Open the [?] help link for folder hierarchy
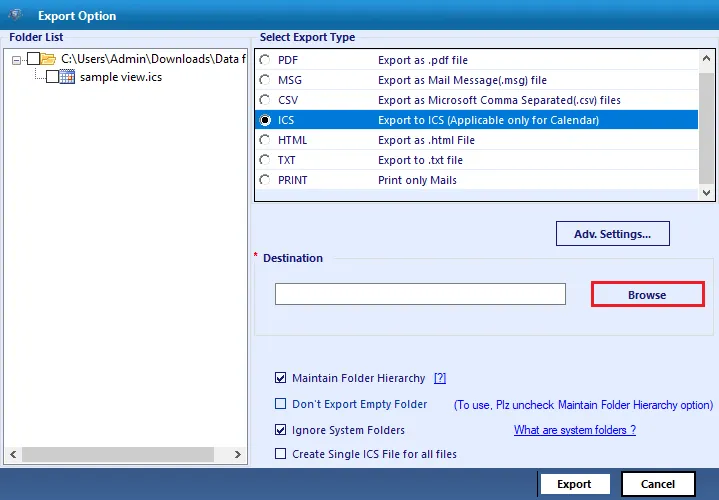 [440, 378]
